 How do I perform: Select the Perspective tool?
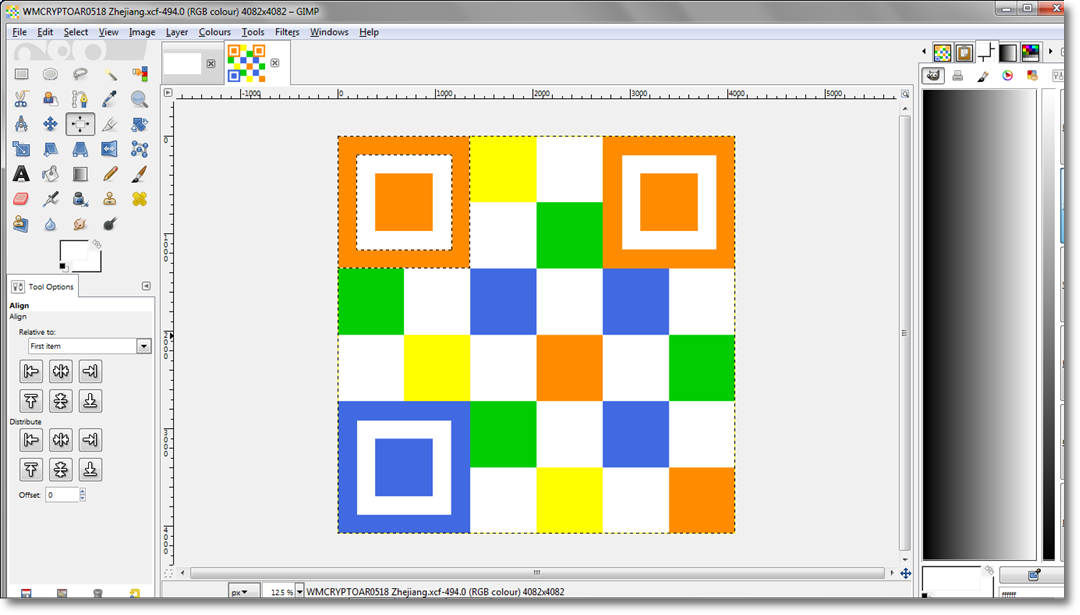pos(80,149)
